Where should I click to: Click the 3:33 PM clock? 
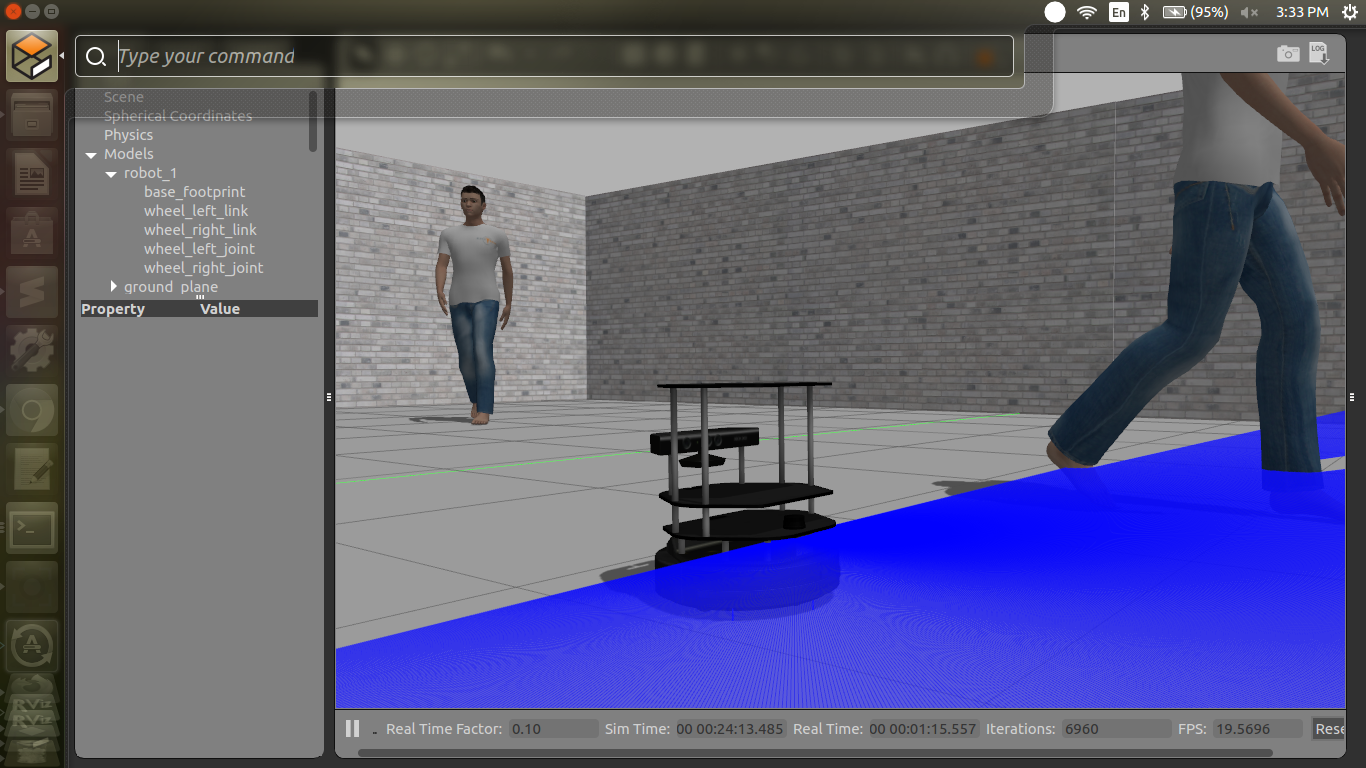point(1302,12)
